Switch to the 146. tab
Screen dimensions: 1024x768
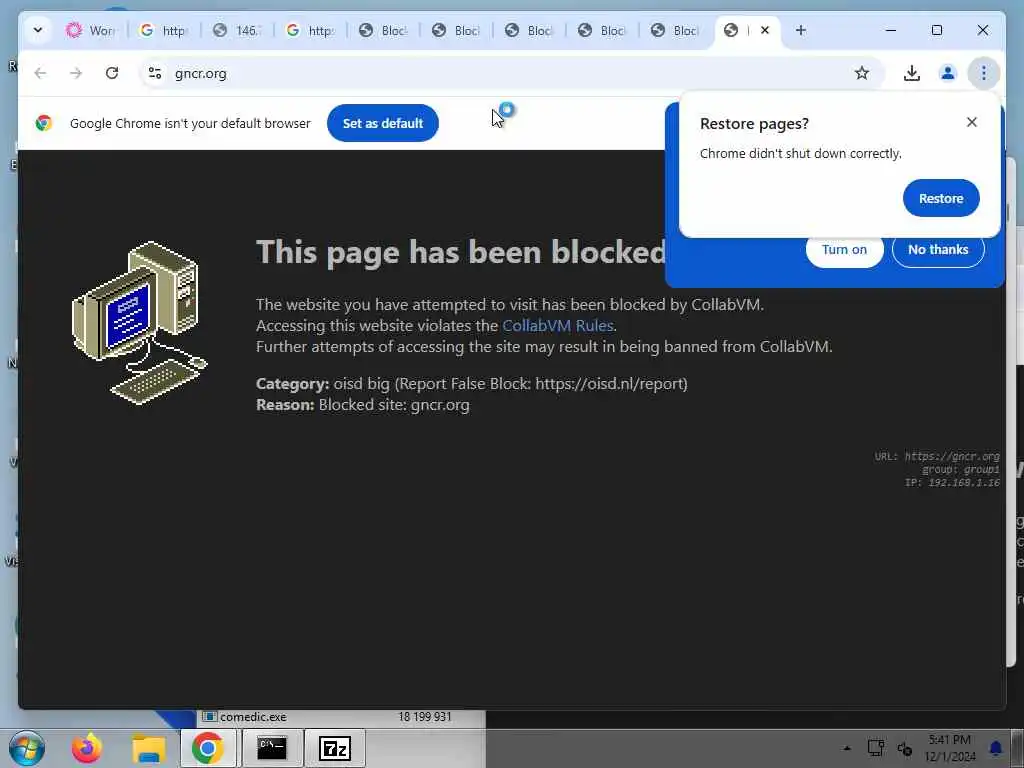tap(236, 30)
